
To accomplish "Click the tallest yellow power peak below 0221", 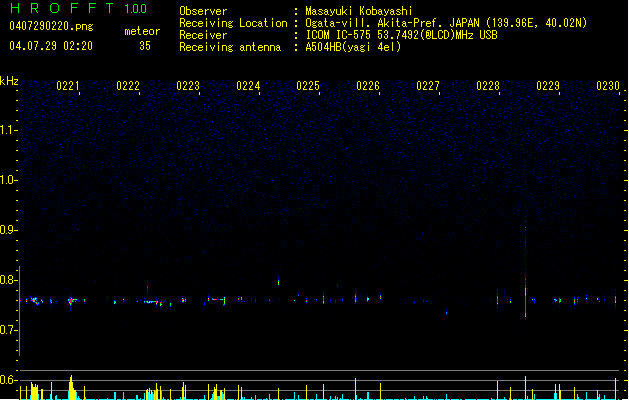I will (71, 387).
